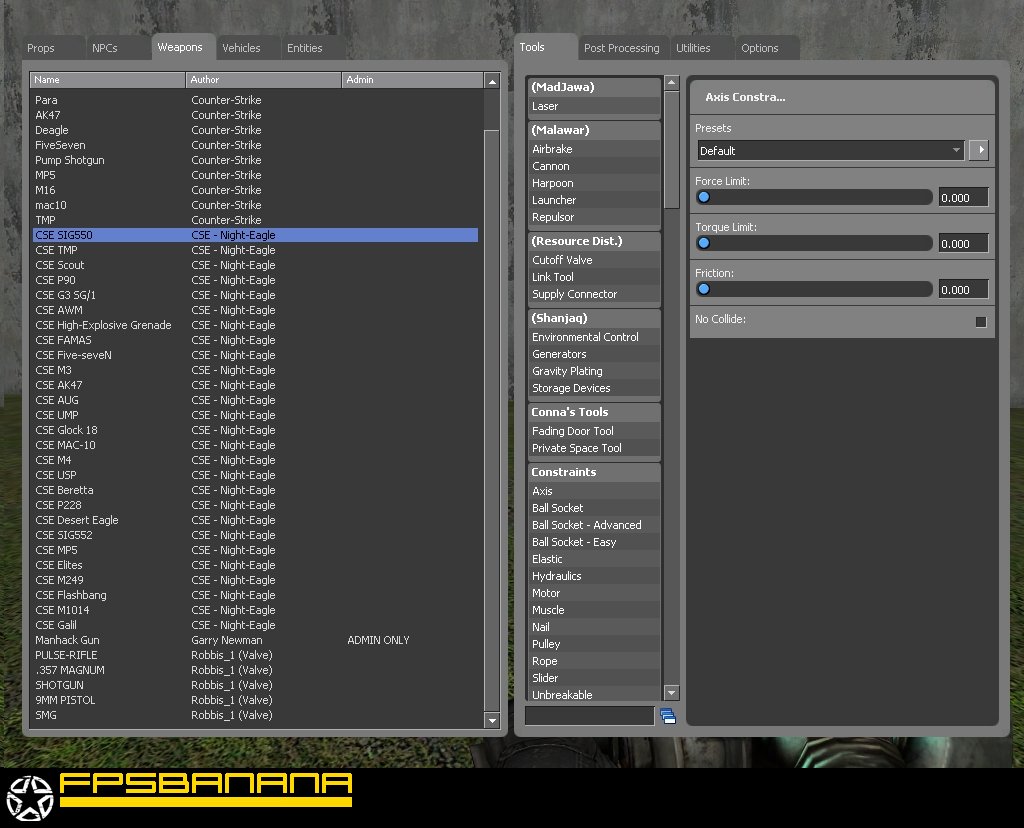Select the Laser tool
The image size is (1024, 828).
coord(594,106)
